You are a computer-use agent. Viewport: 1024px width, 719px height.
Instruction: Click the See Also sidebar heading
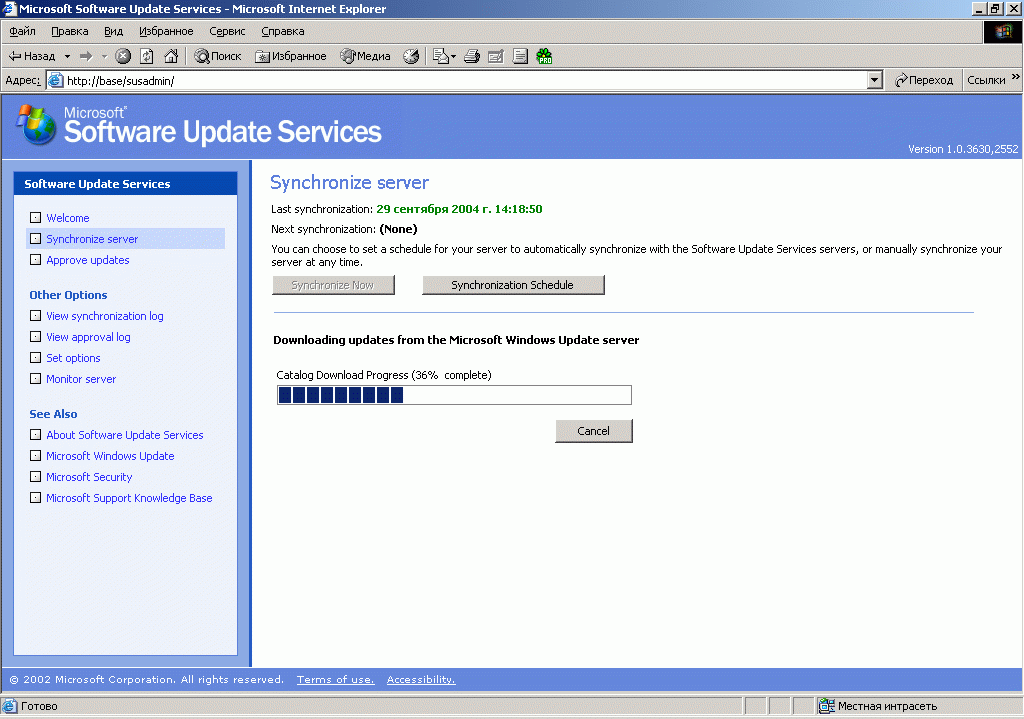[53, 414]
